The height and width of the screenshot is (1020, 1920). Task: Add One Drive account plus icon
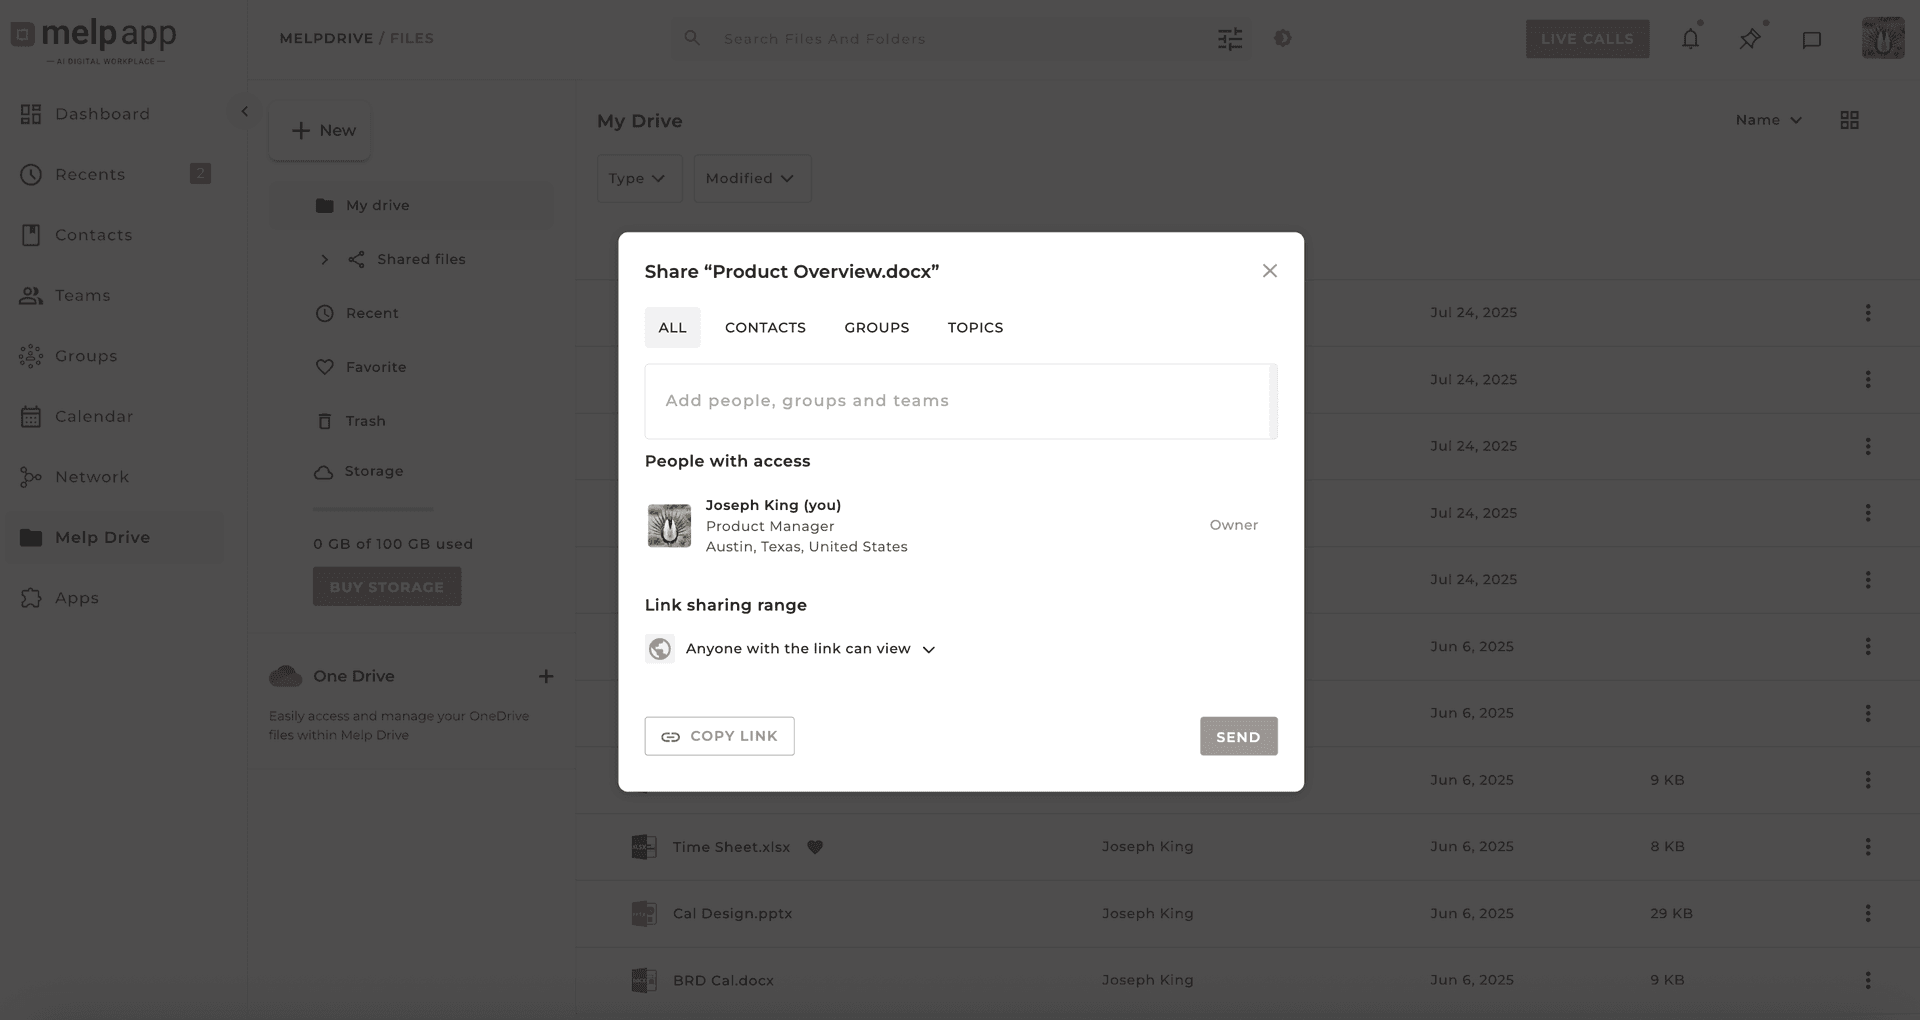tap(546, 677)
